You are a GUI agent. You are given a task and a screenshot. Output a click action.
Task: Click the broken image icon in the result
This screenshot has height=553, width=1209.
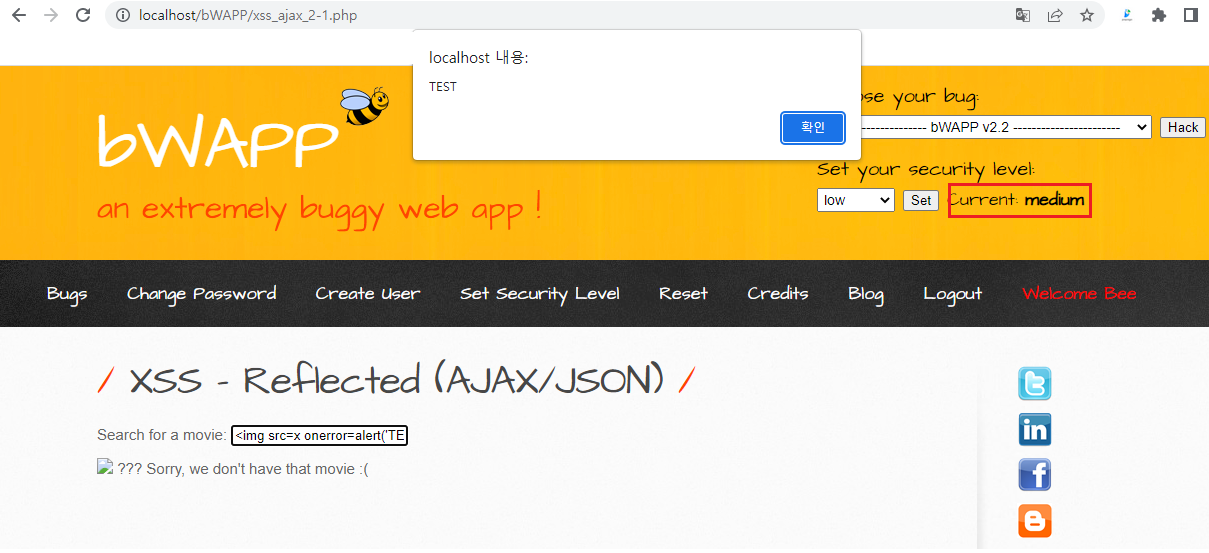pos(105,466)
